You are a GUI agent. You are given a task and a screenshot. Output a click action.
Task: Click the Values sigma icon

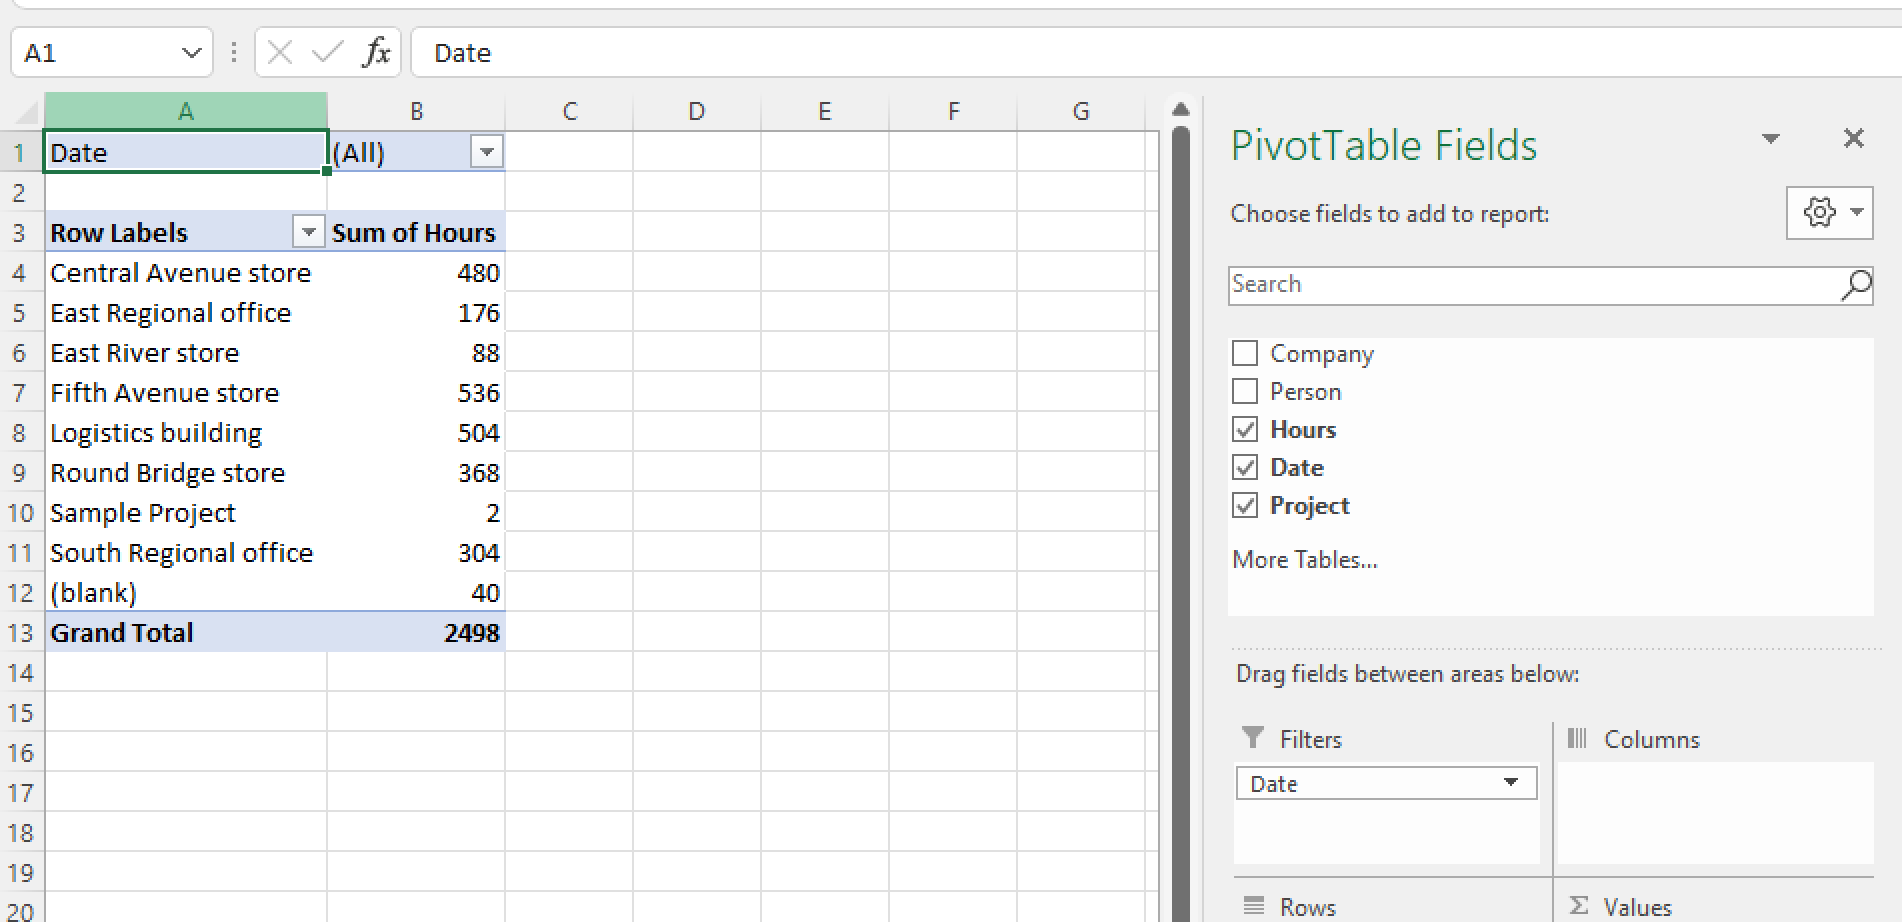(1580, 906)
